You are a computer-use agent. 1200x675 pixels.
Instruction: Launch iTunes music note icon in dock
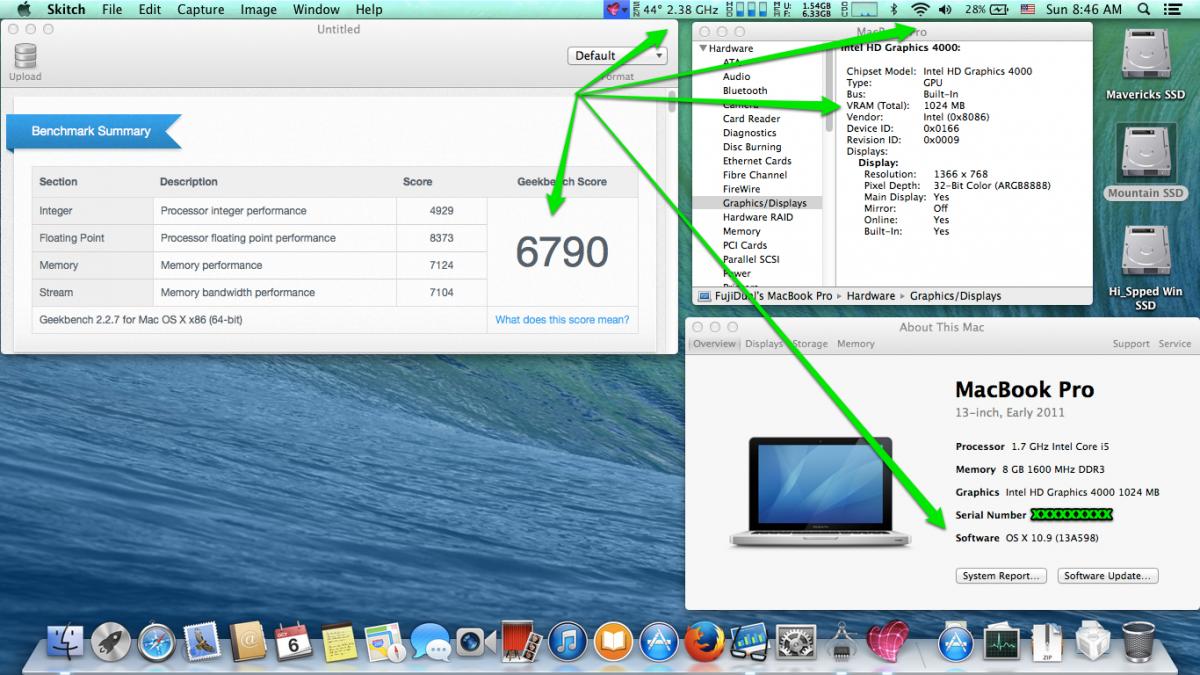tap(567, 641)
